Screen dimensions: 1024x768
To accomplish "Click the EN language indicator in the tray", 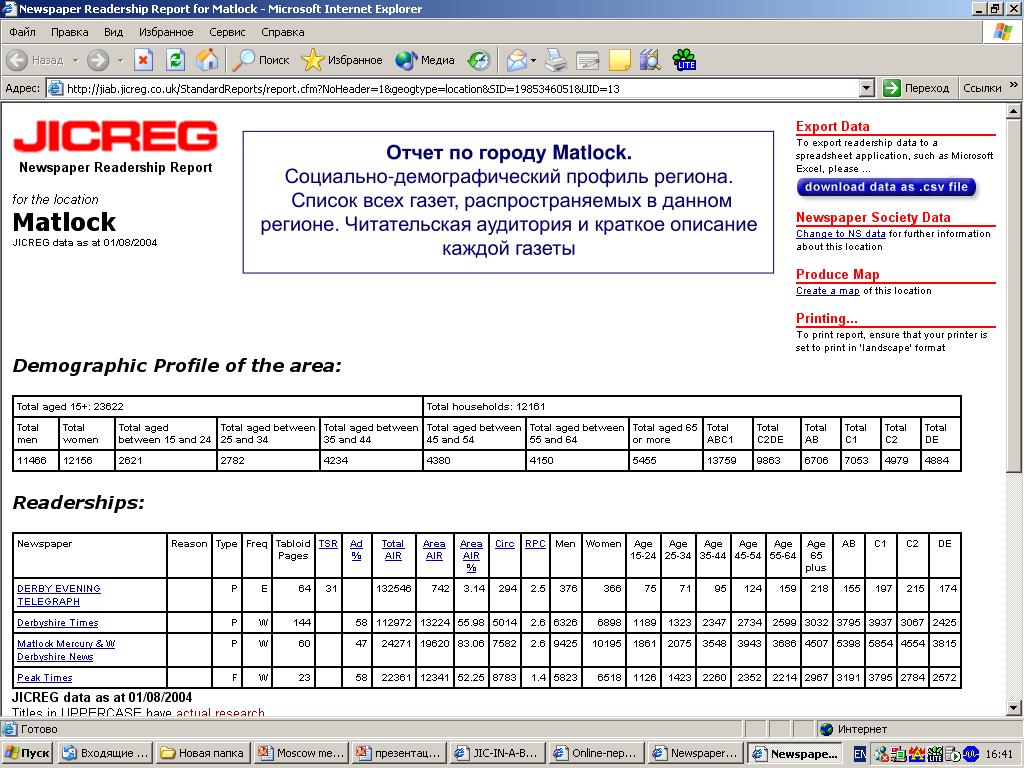I will (x=860, y=754).
